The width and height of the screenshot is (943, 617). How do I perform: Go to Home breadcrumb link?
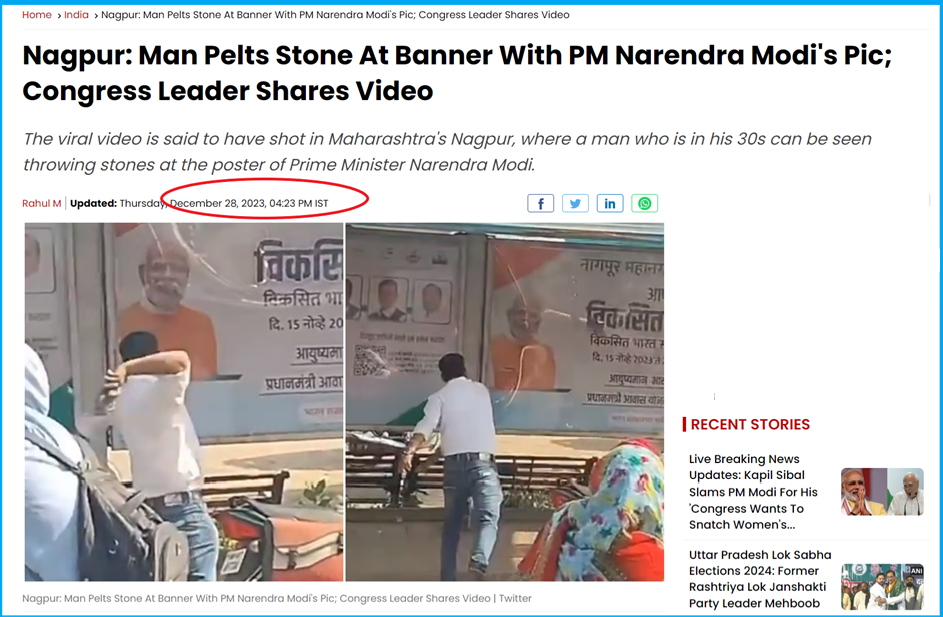point(37,14)
